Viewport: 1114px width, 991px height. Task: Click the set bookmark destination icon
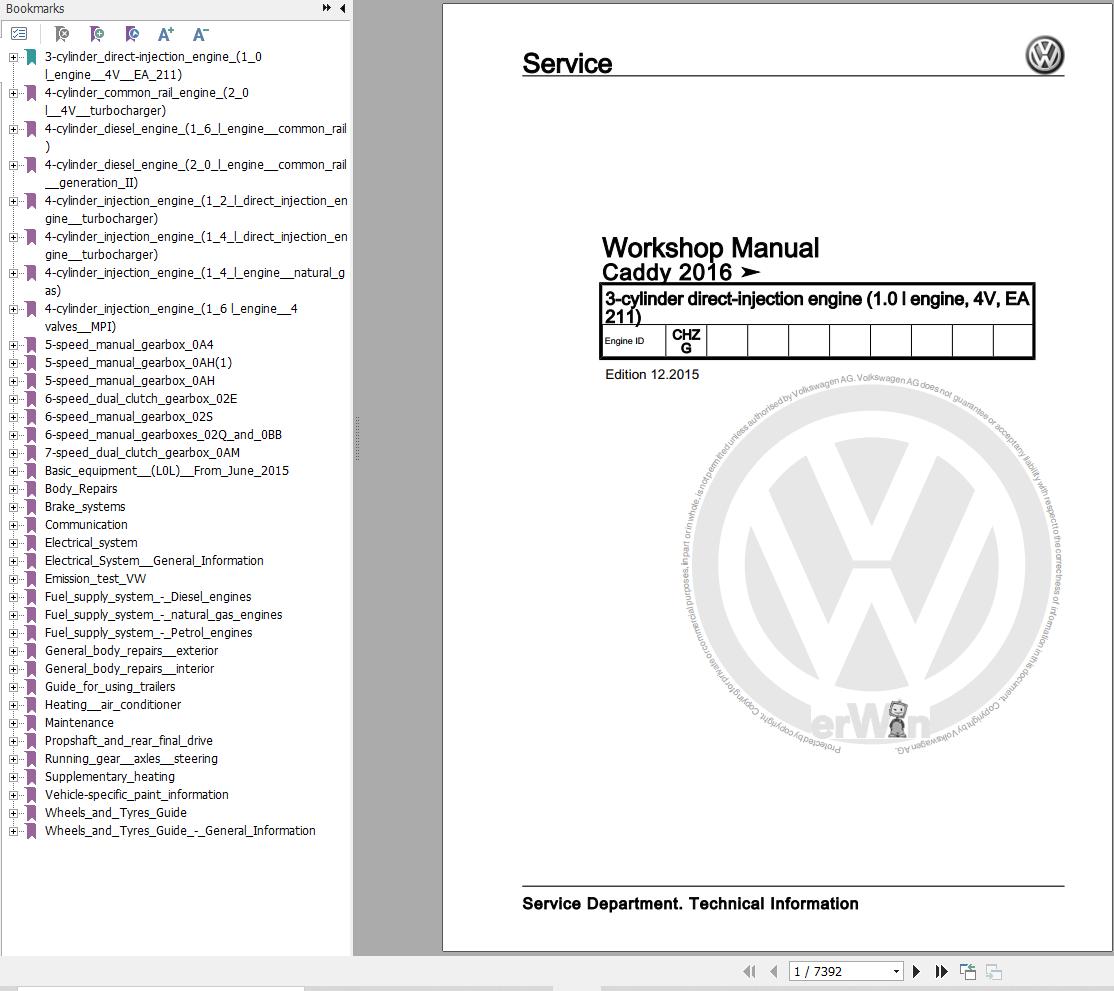pyautogui.click(x=131, y=33)
